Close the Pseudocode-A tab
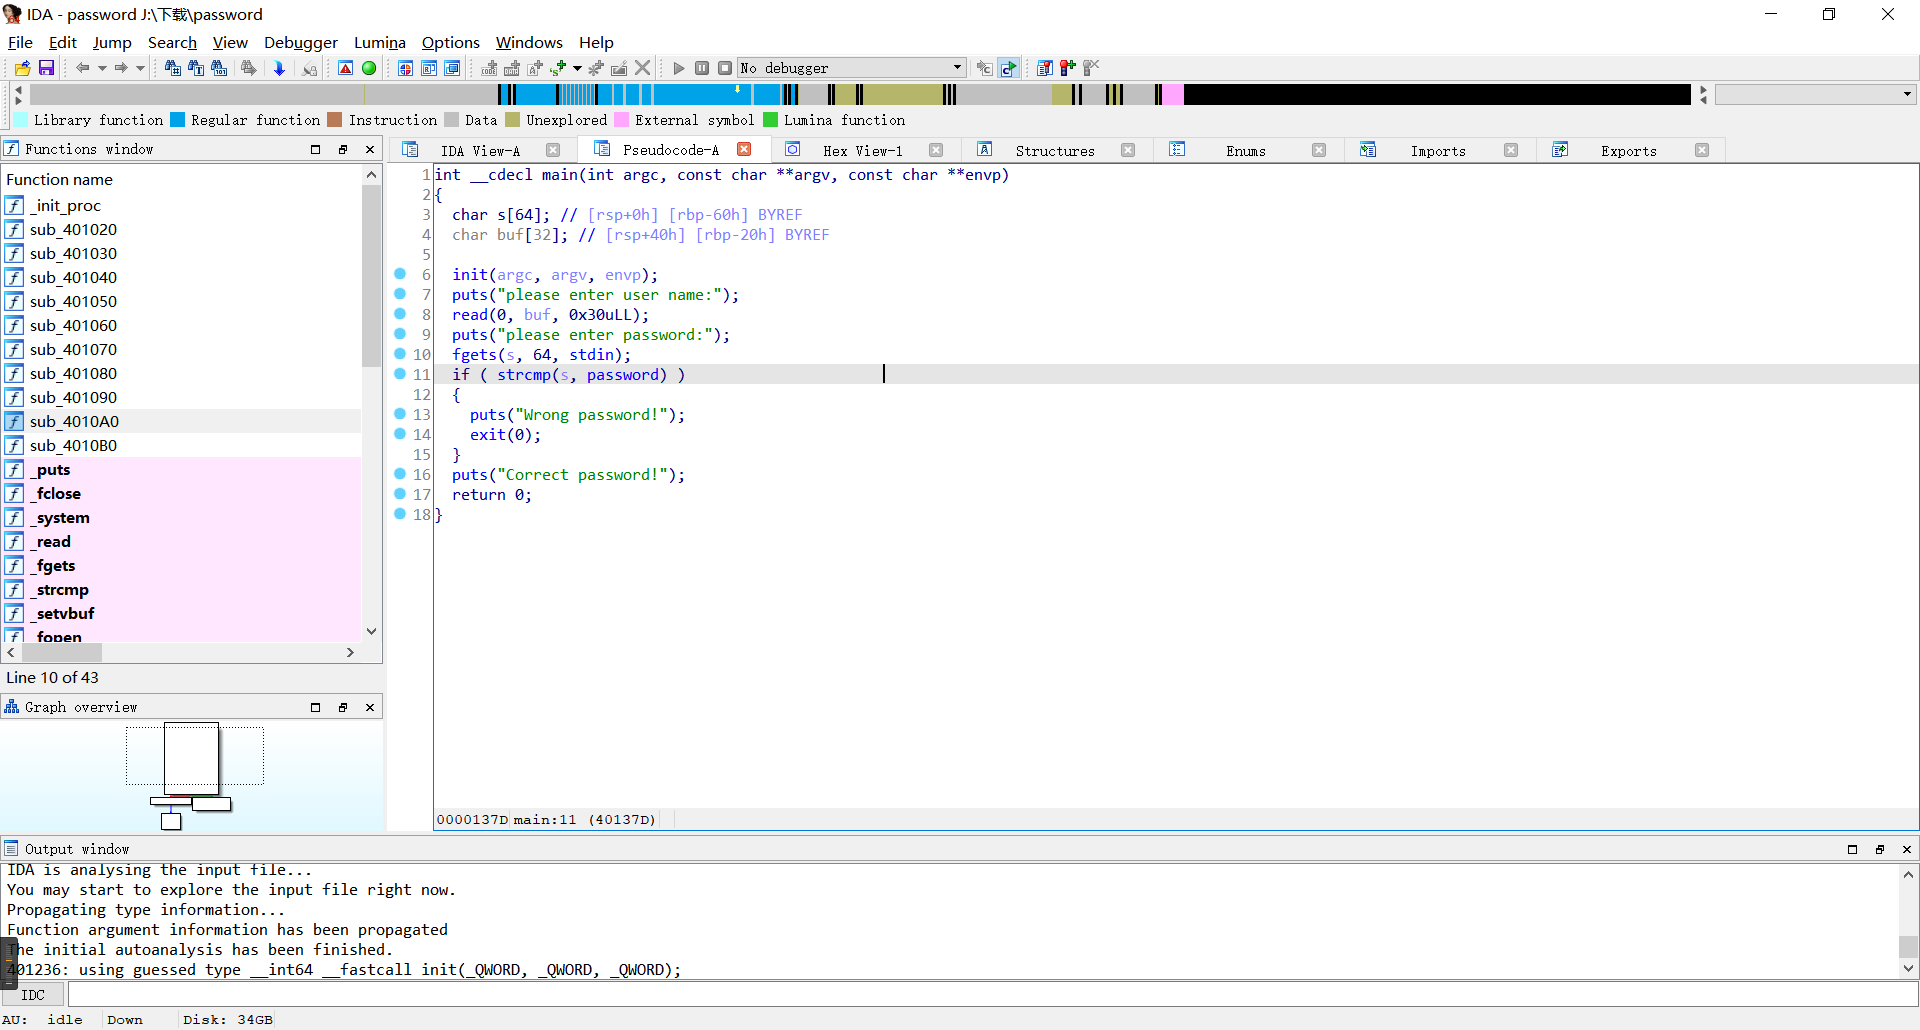 tap(744, 149)
